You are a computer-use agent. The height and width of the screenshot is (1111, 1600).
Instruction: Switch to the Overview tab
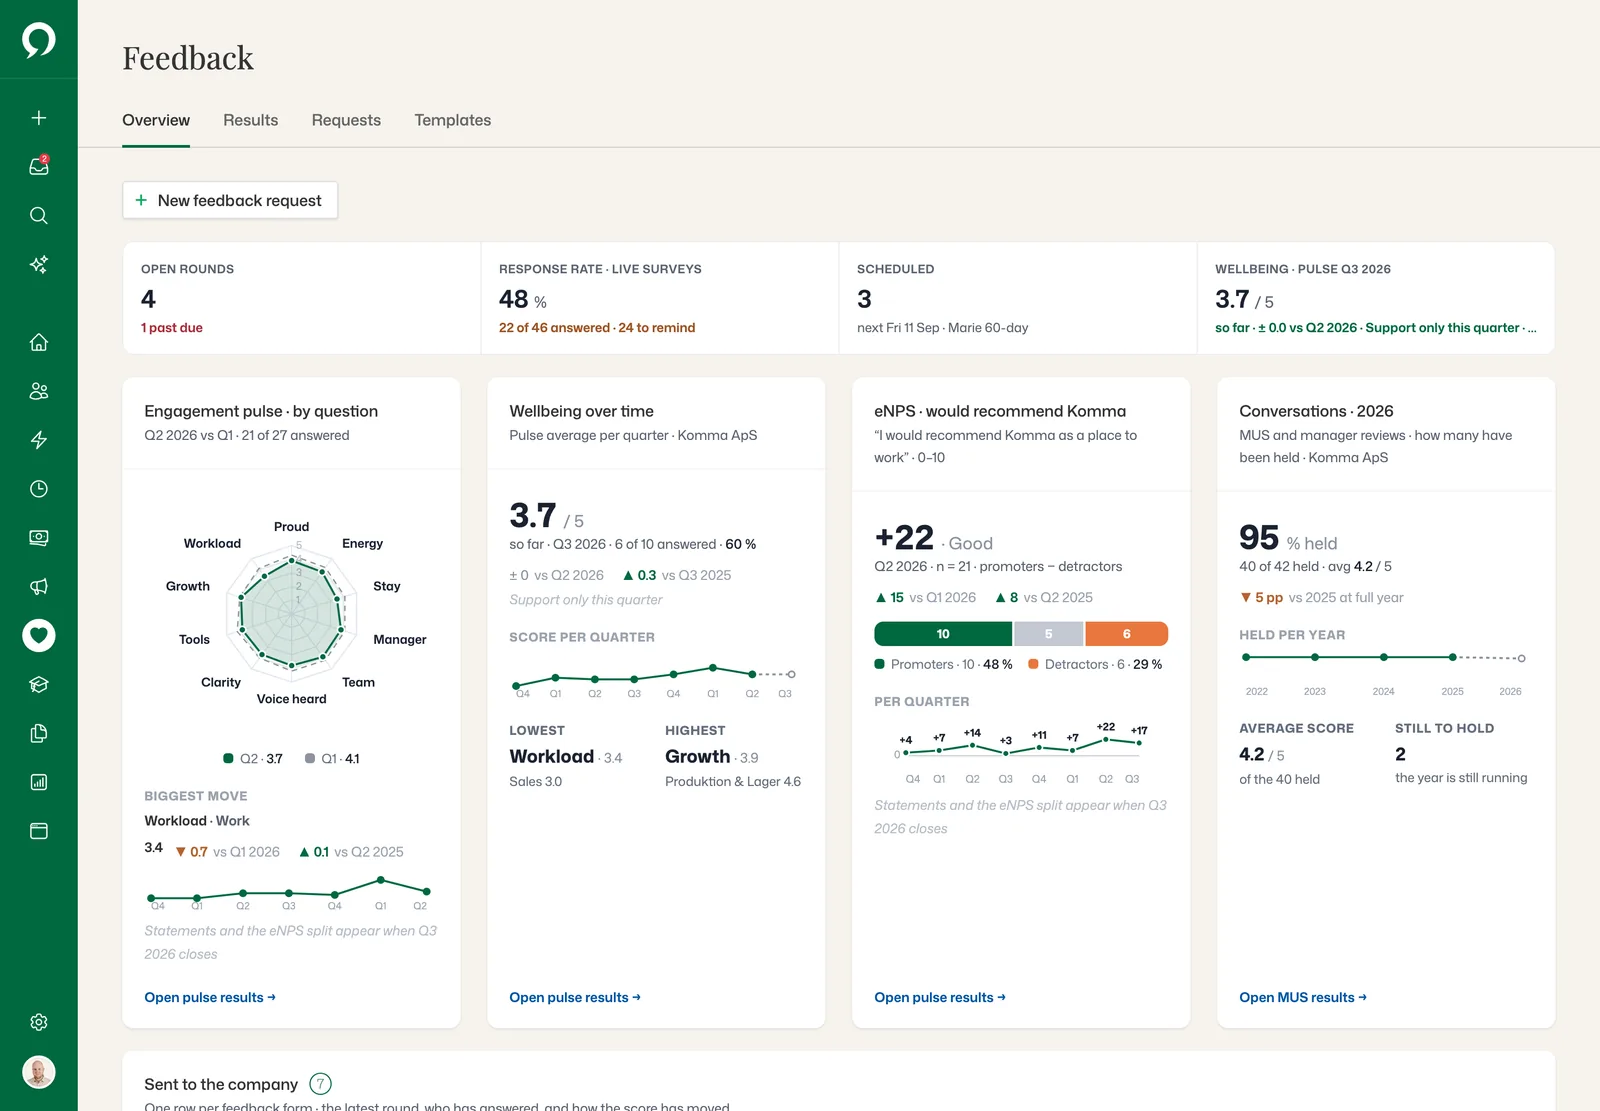156,120
